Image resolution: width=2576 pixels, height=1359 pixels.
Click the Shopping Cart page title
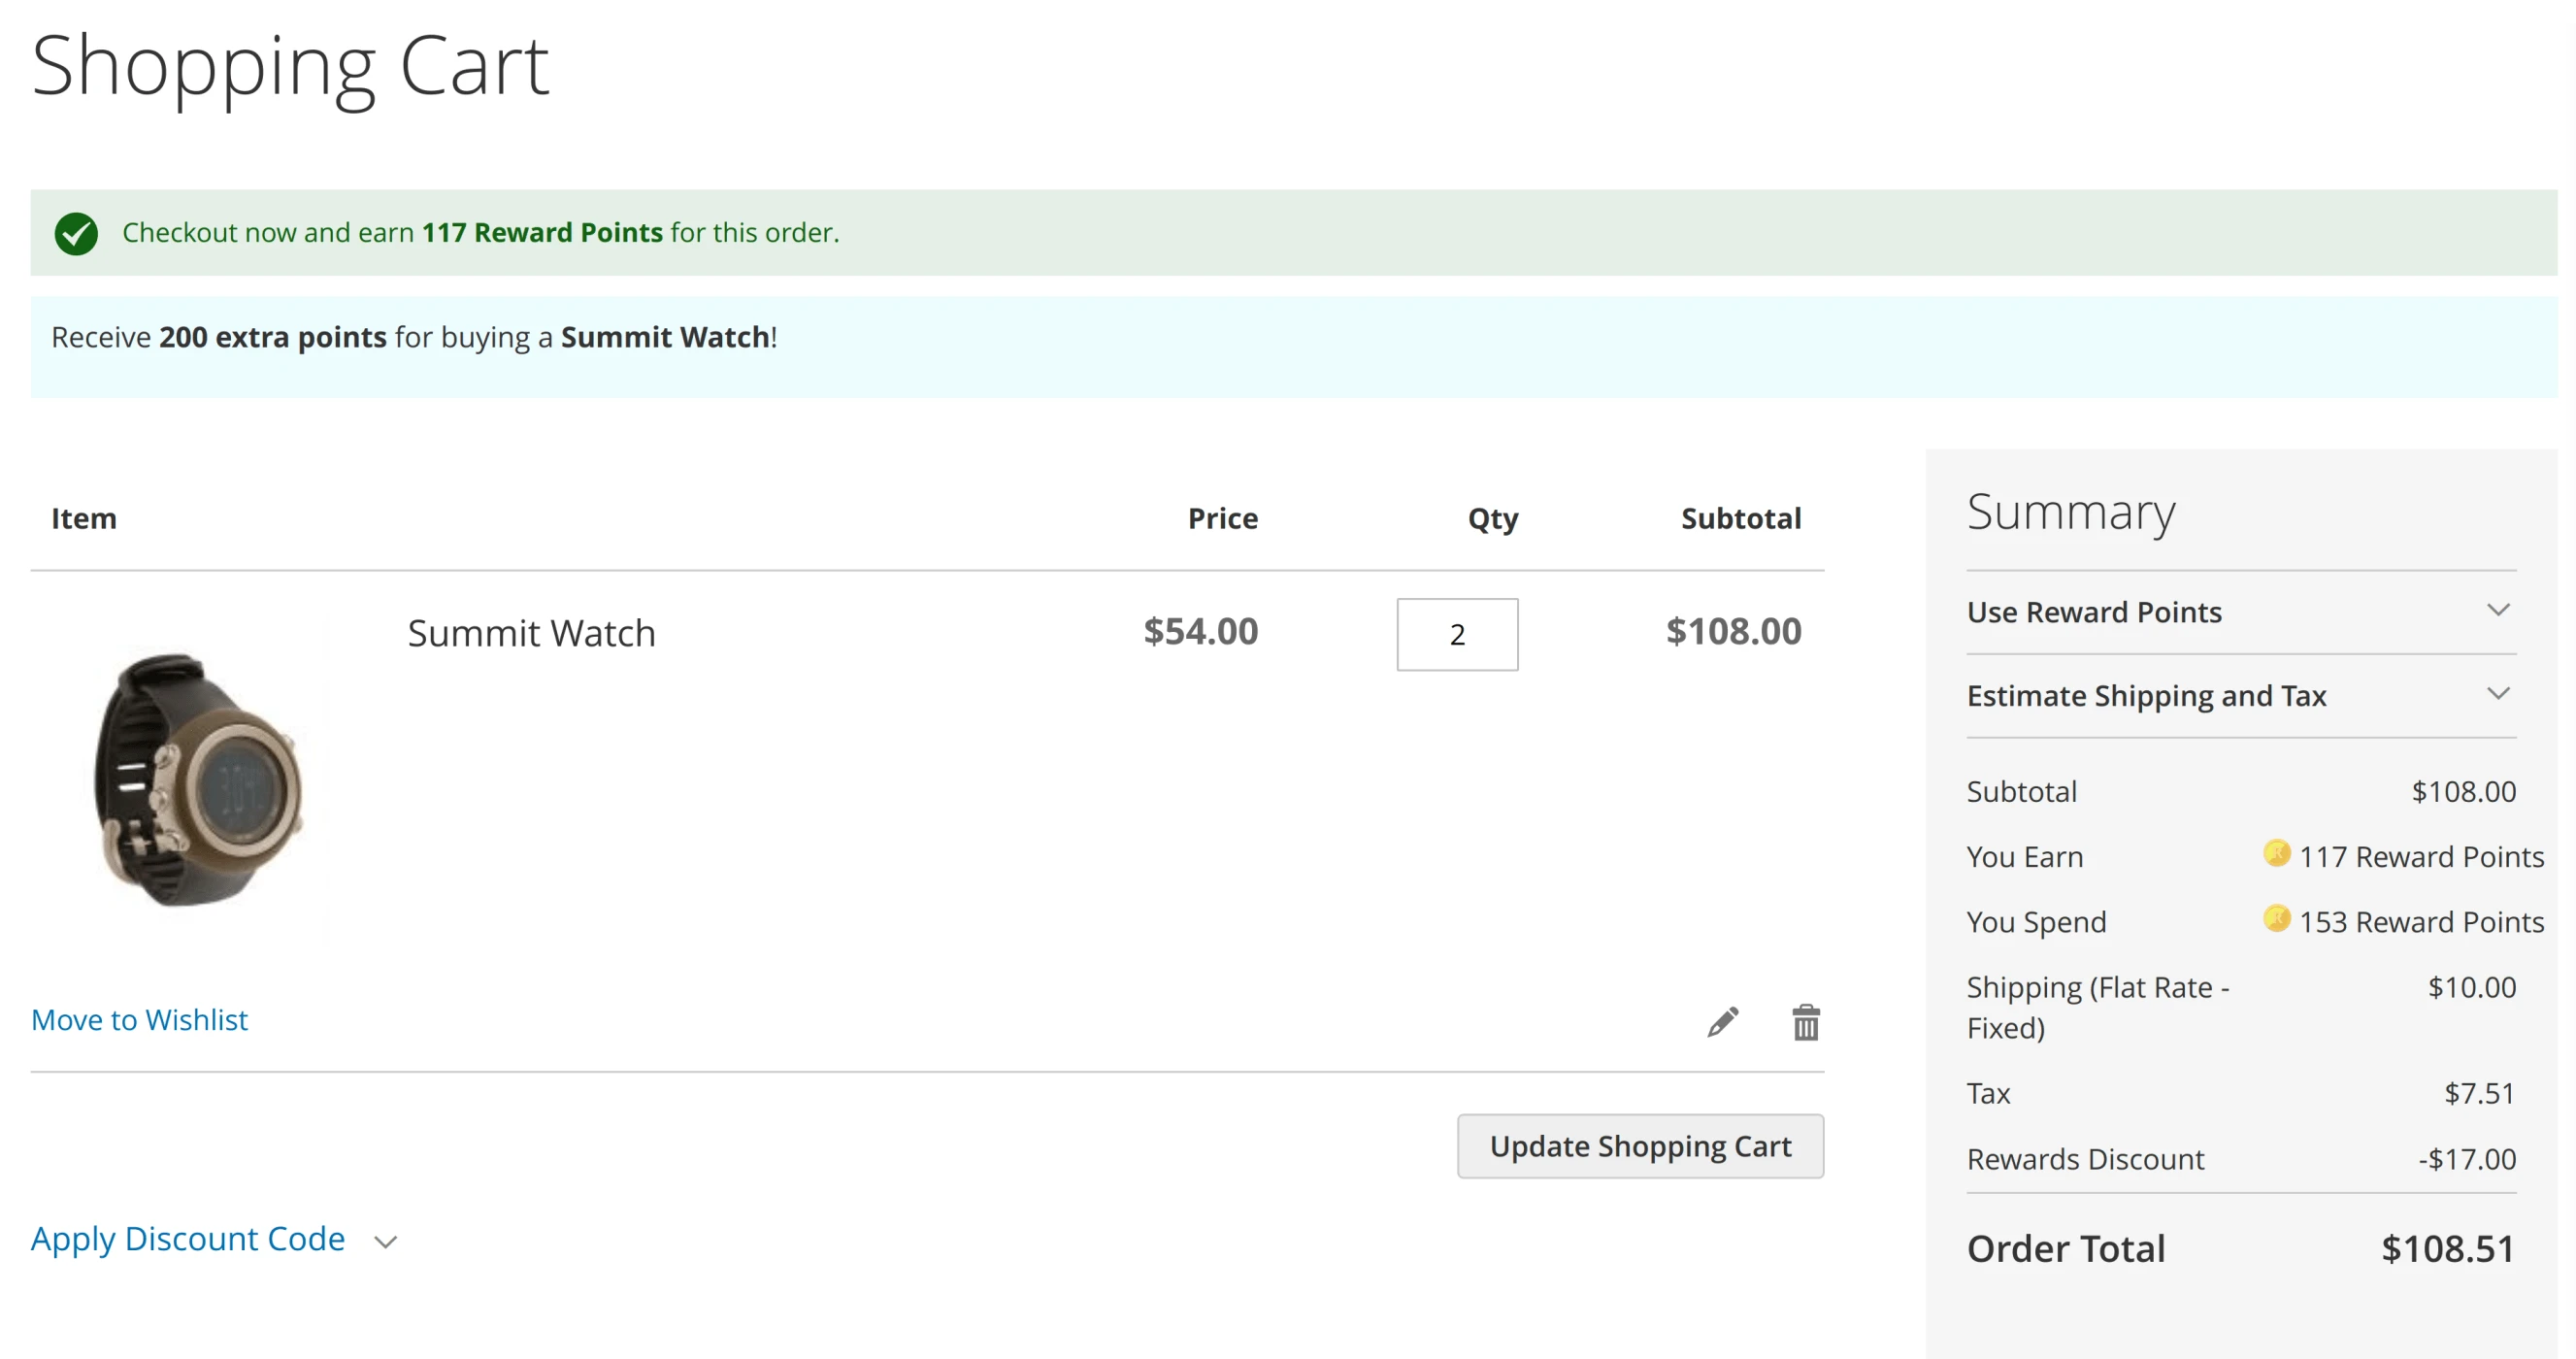tap(289, 65)
